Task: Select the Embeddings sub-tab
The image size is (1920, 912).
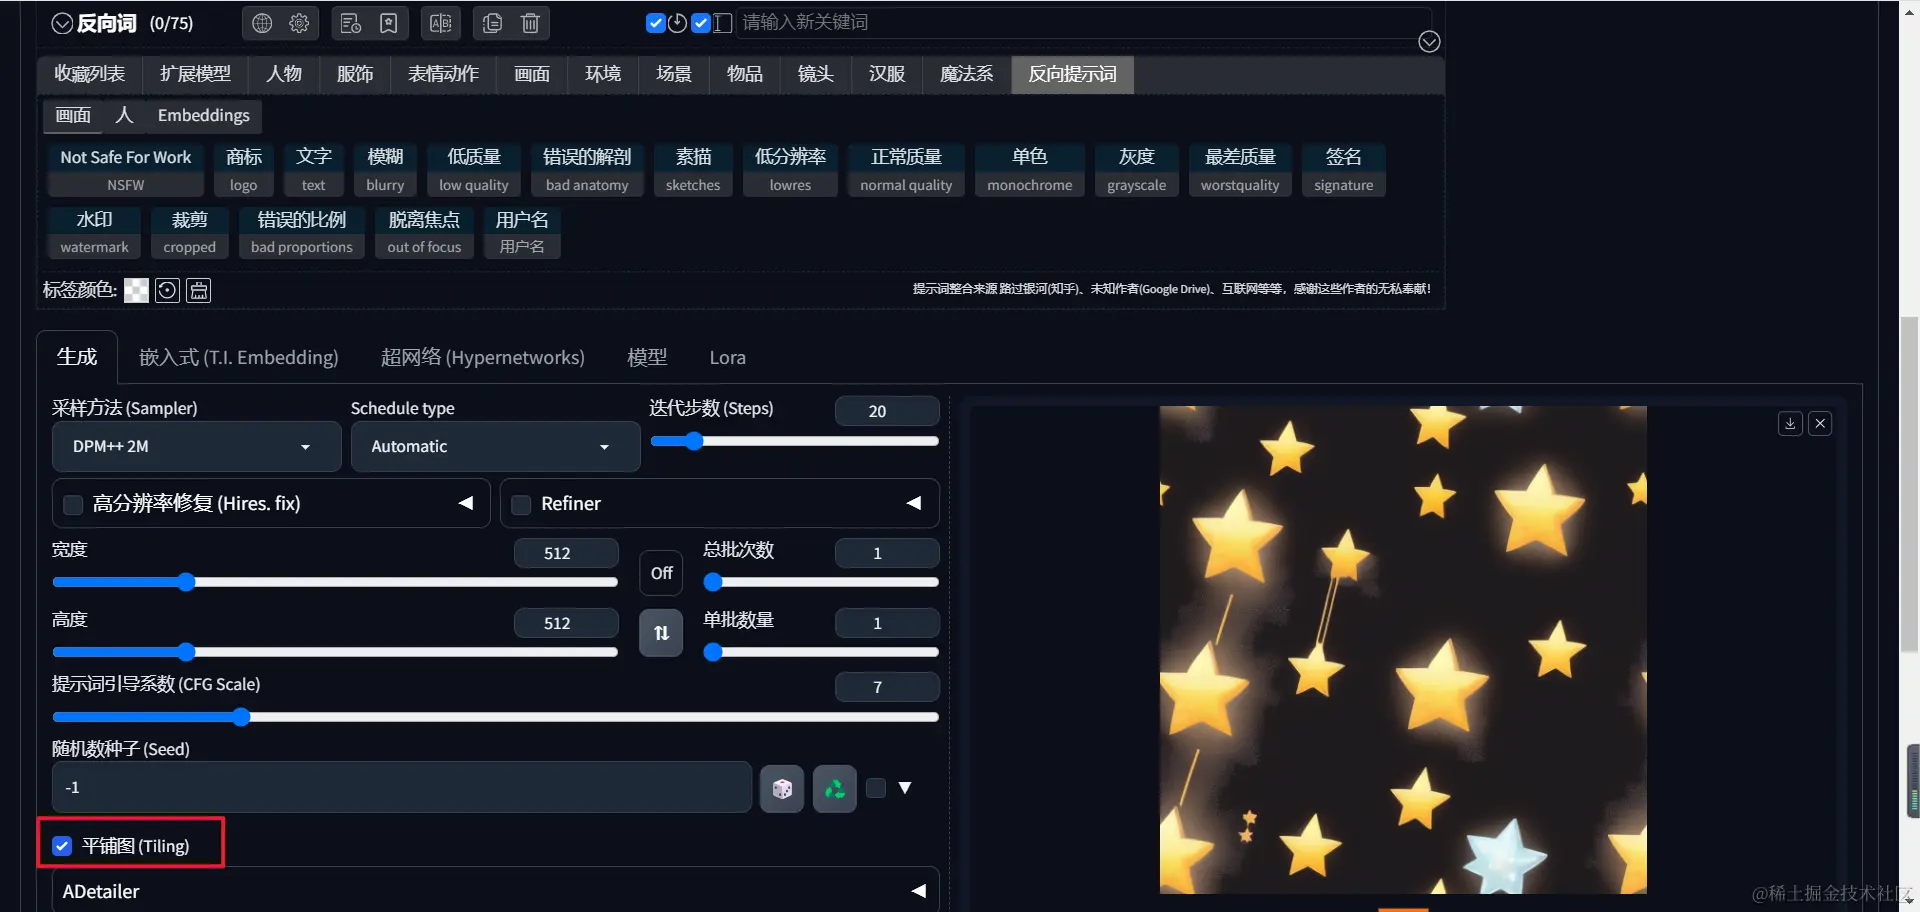Action: (204, 116)
